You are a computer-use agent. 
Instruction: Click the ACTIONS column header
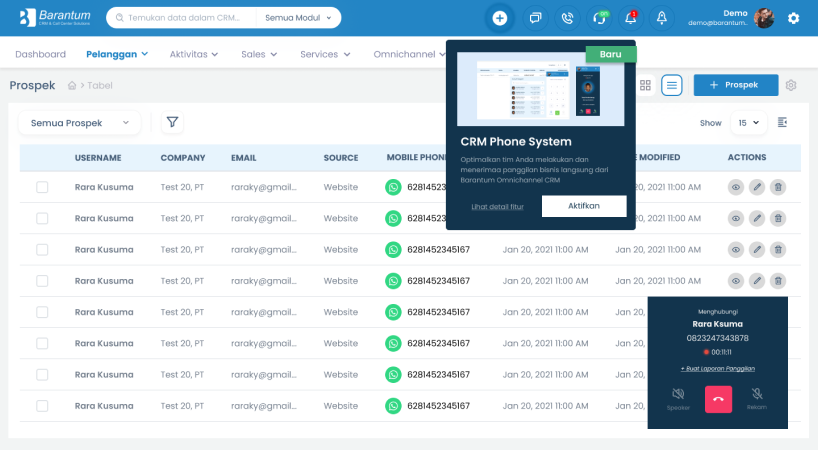(x=747, y=157)
